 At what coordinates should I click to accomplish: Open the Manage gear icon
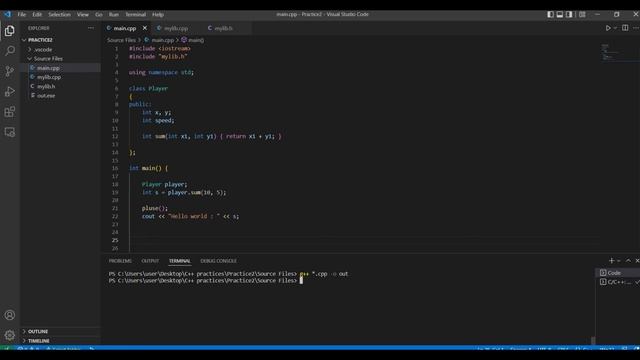[9, 335]
